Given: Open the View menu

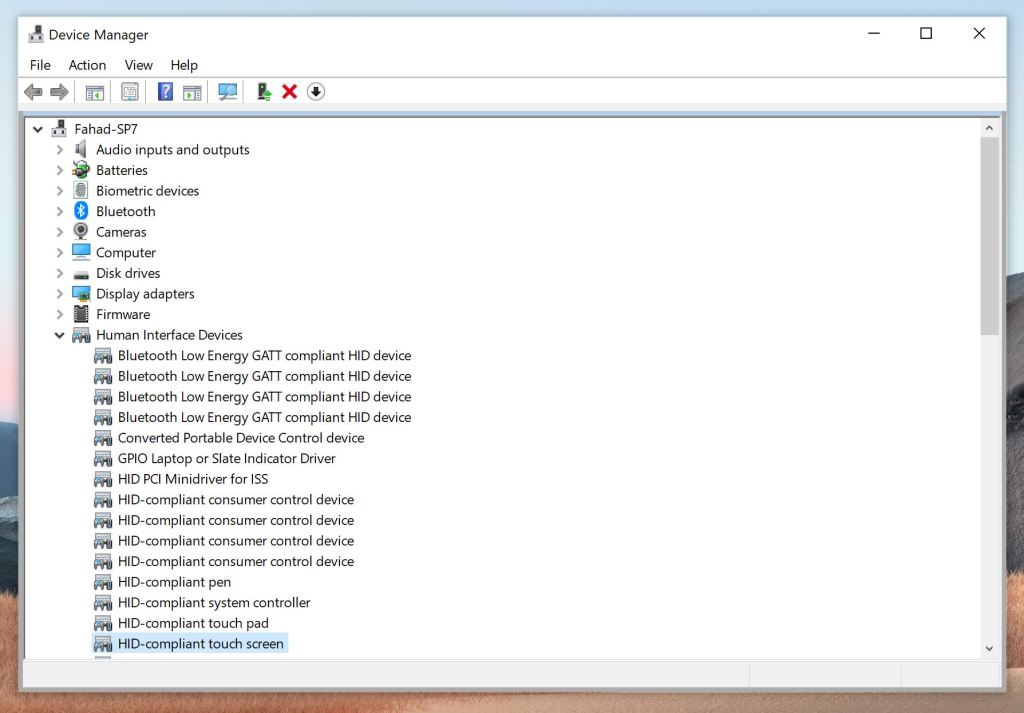Looking at the screenshot, I should point(138,65).
